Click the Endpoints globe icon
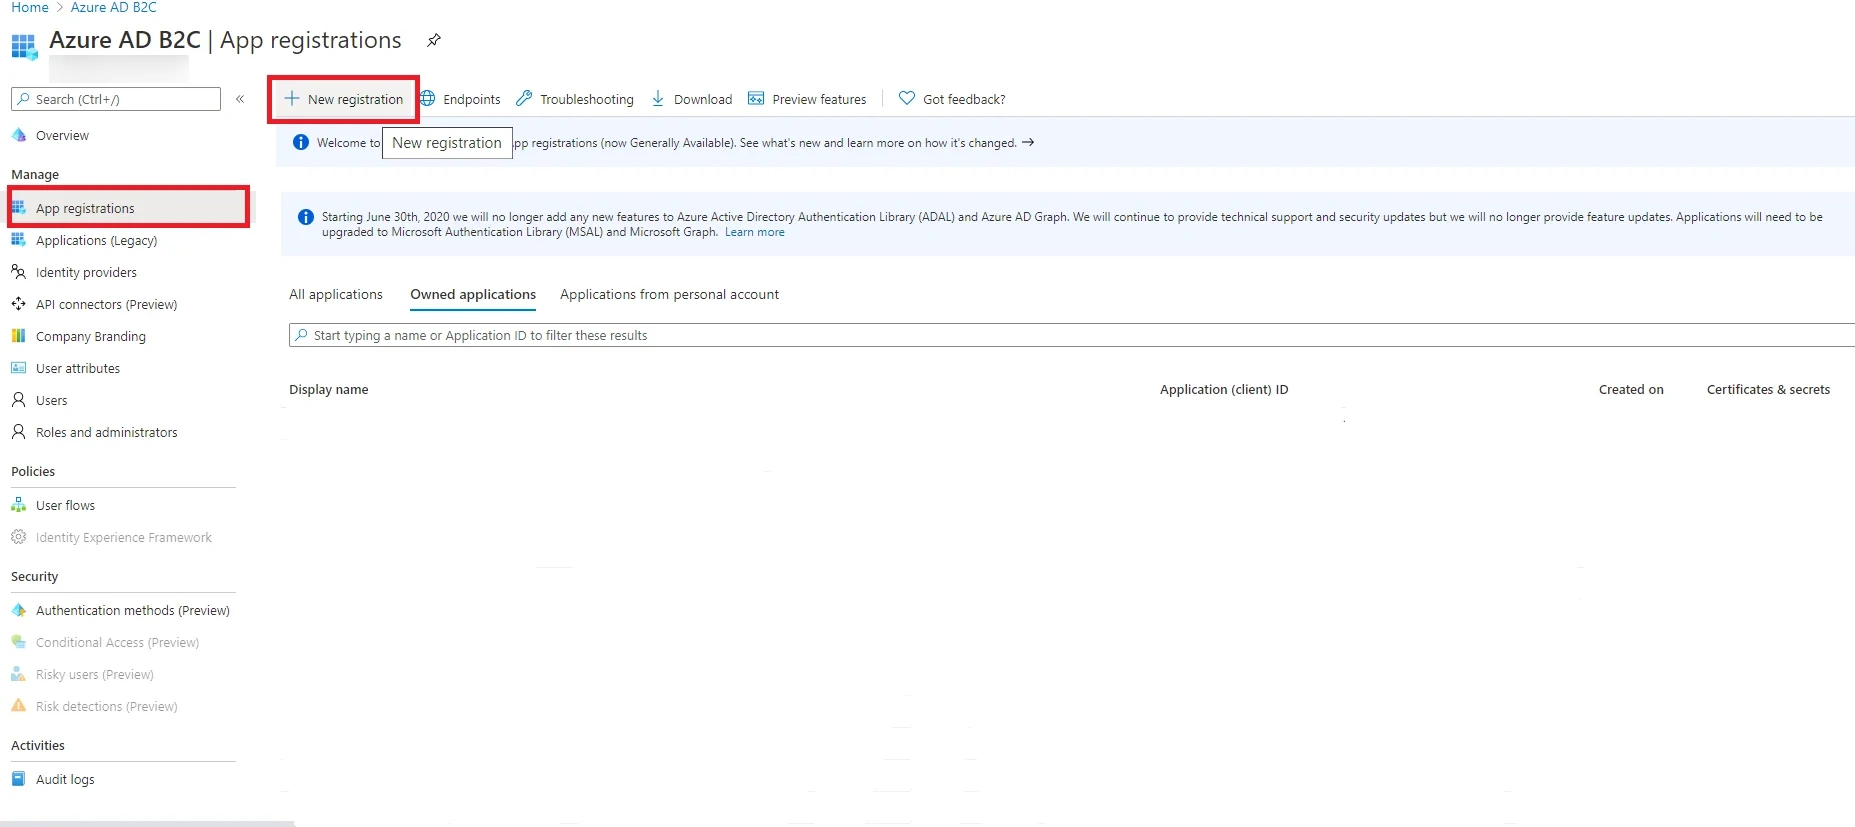 428,98
